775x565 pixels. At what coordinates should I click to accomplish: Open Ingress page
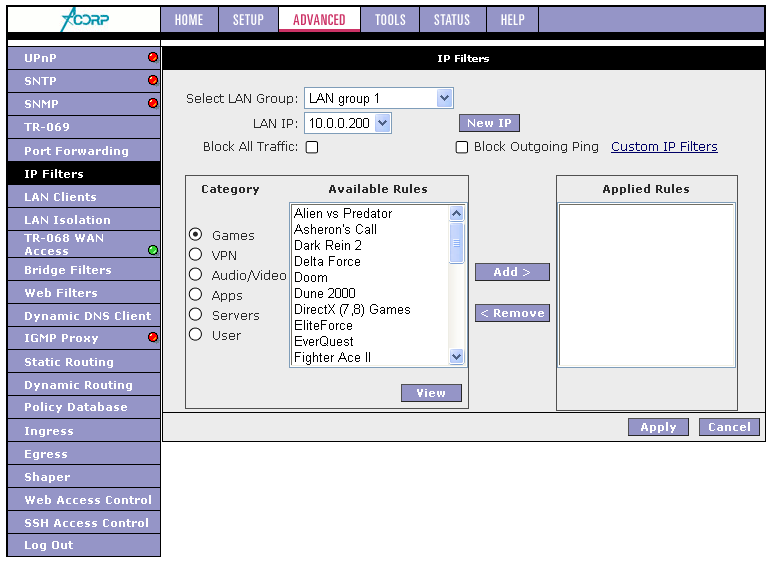click(84, 431)
